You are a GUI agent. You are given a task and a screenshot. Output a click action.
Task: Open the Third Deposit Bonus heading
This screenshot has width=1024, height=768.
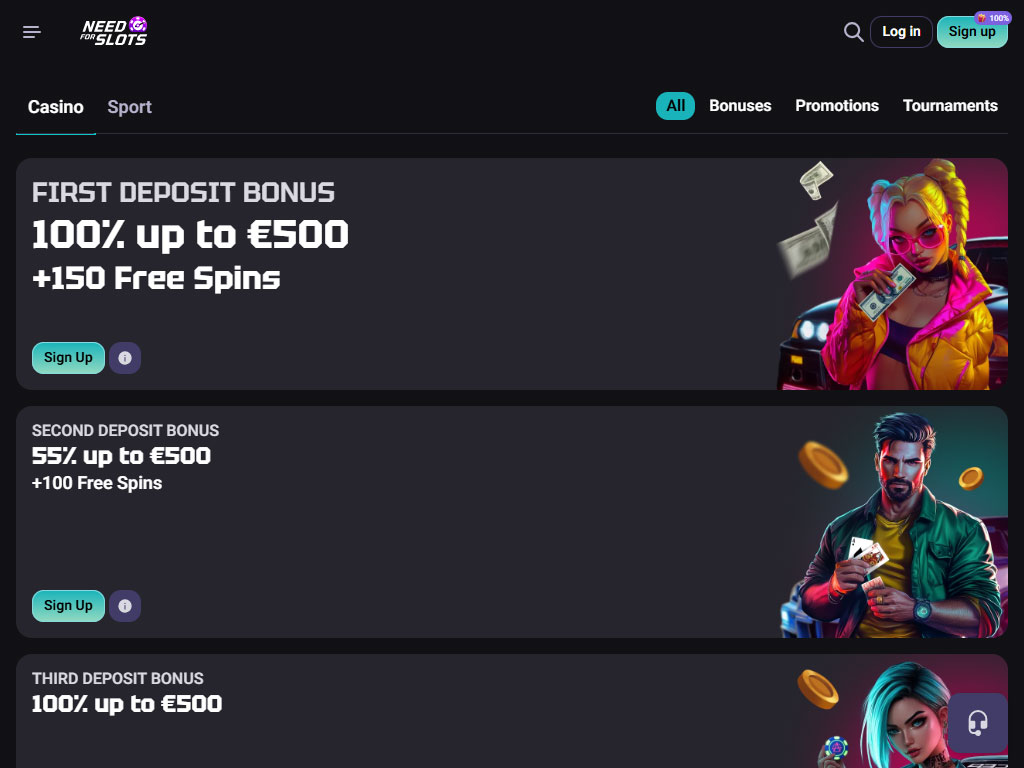coord(118,678)
